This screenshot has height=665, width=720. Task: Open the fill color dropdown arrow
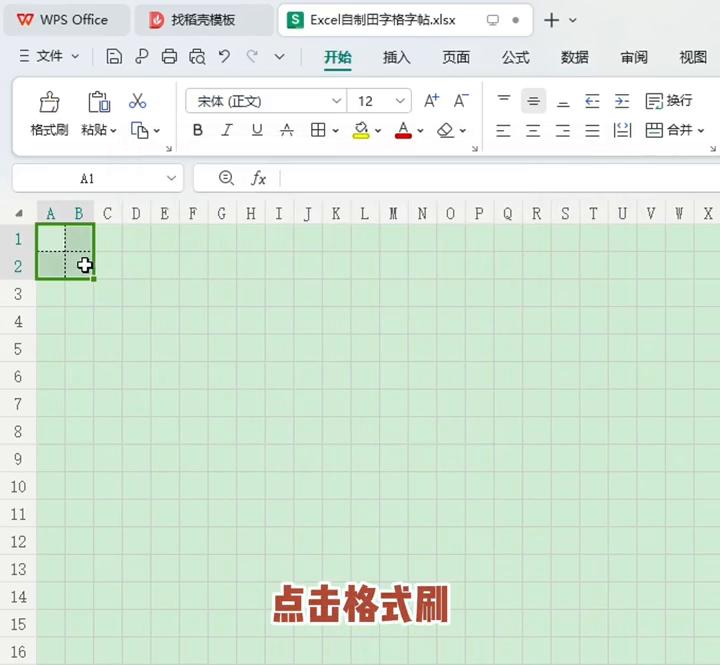(378, 131)
